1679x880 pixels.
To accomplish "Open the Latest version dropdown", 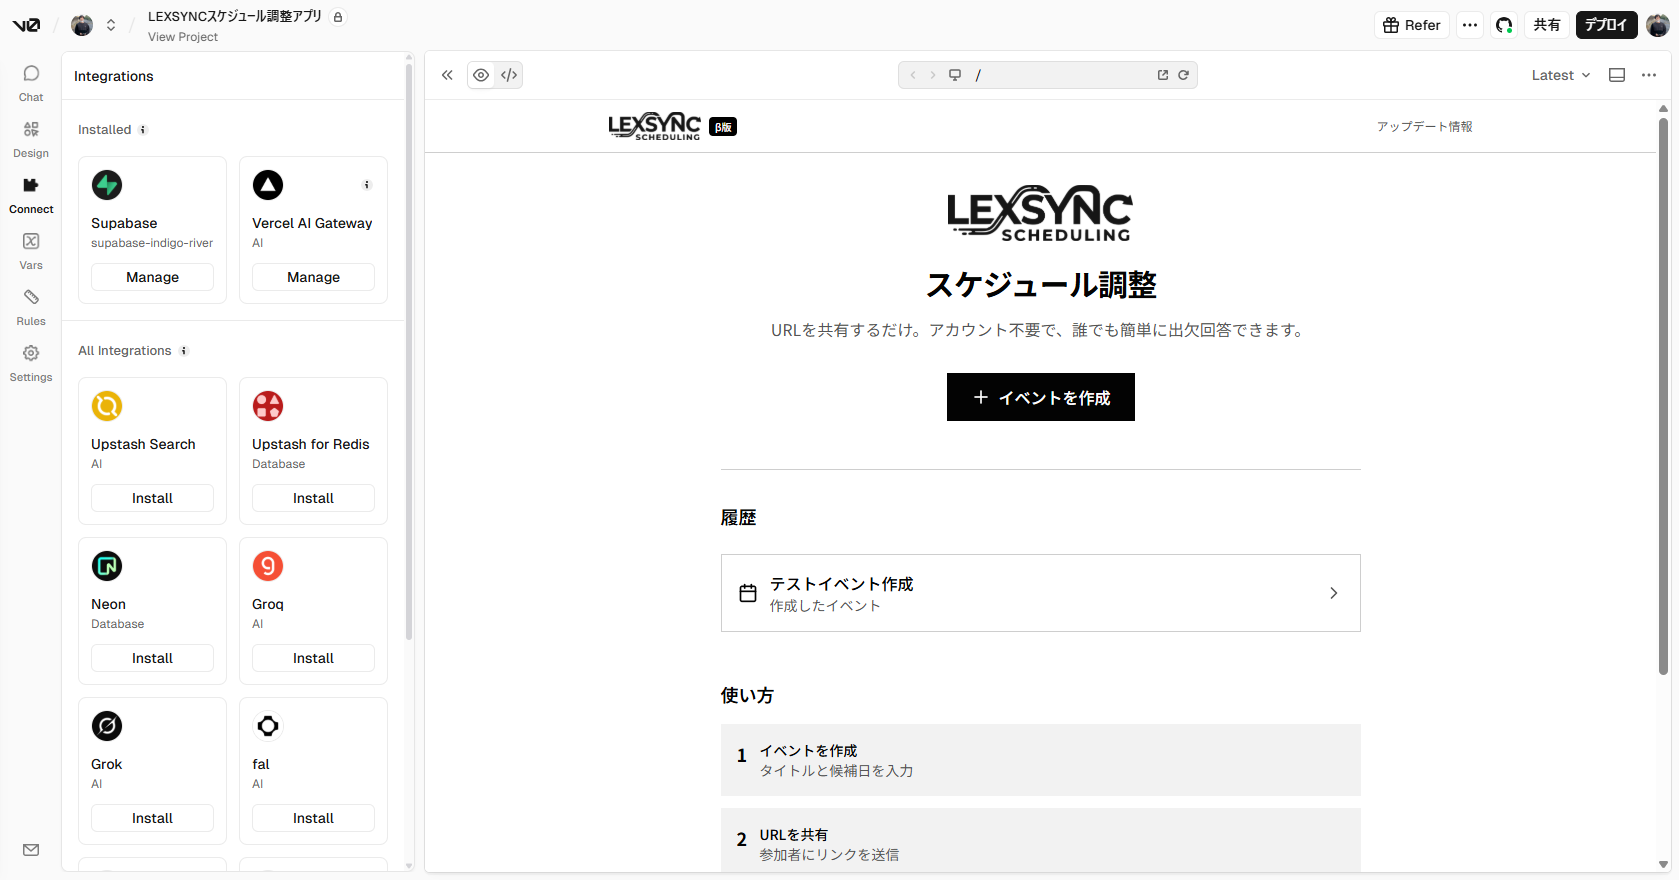I will click(x=1560, y=75).
